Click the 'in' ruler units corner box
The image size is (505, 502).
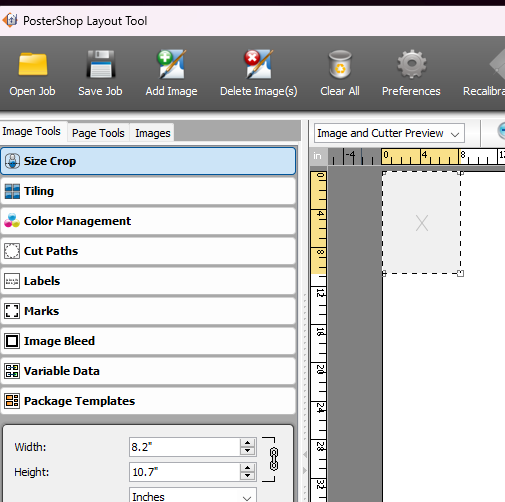click(318, 156)
